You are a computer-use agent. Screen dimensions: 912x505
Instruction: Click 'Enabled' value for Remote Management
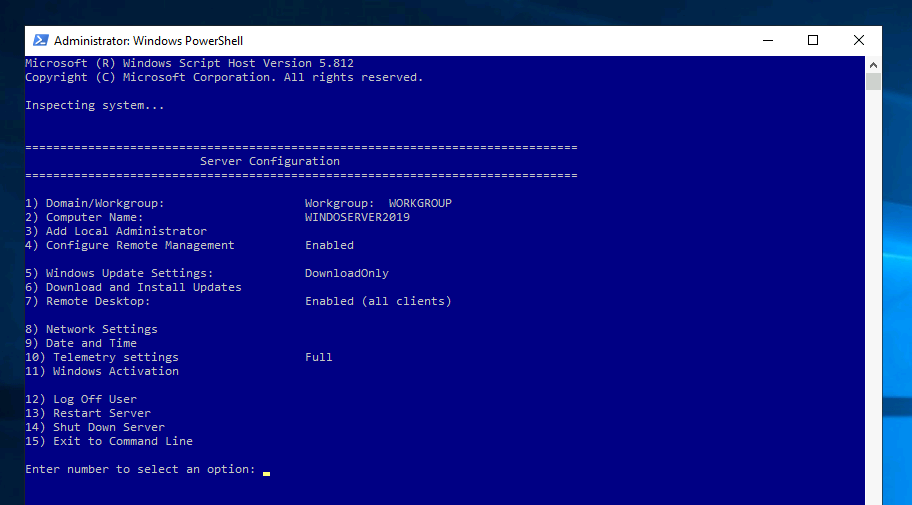329,245
